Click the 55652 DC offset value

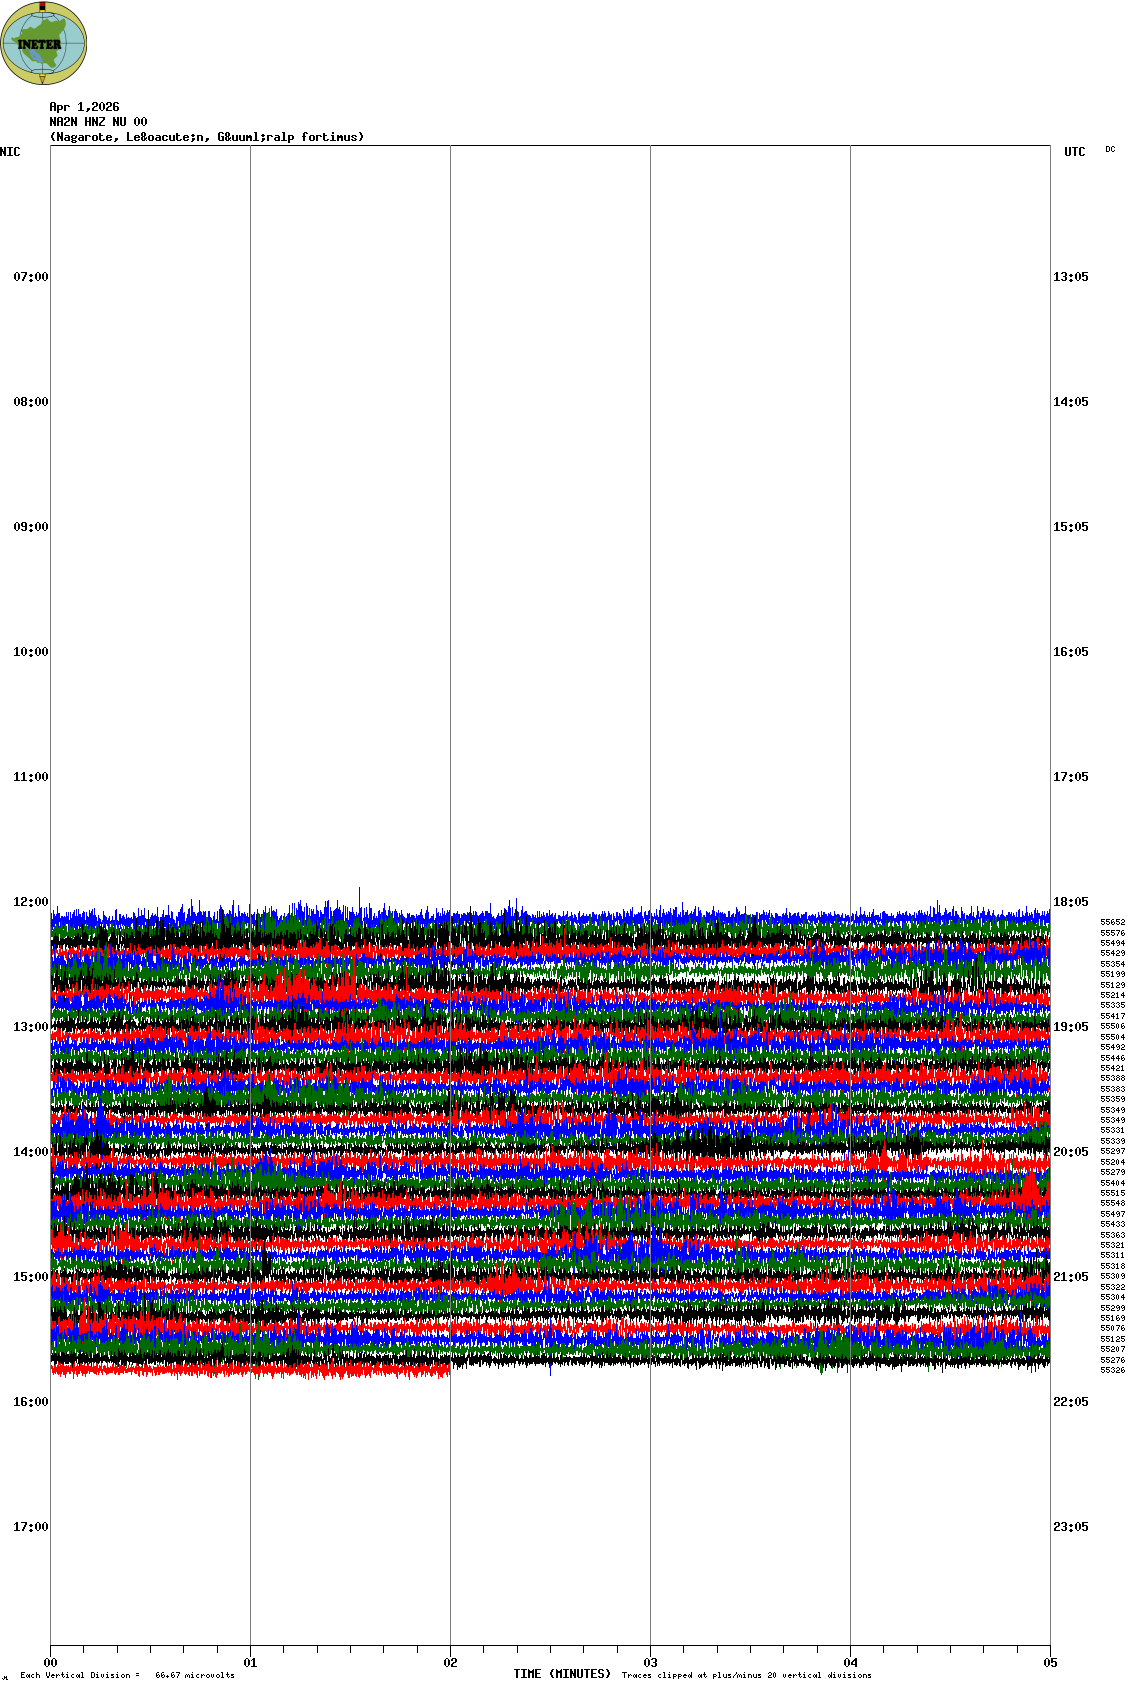click(1112, 922)
